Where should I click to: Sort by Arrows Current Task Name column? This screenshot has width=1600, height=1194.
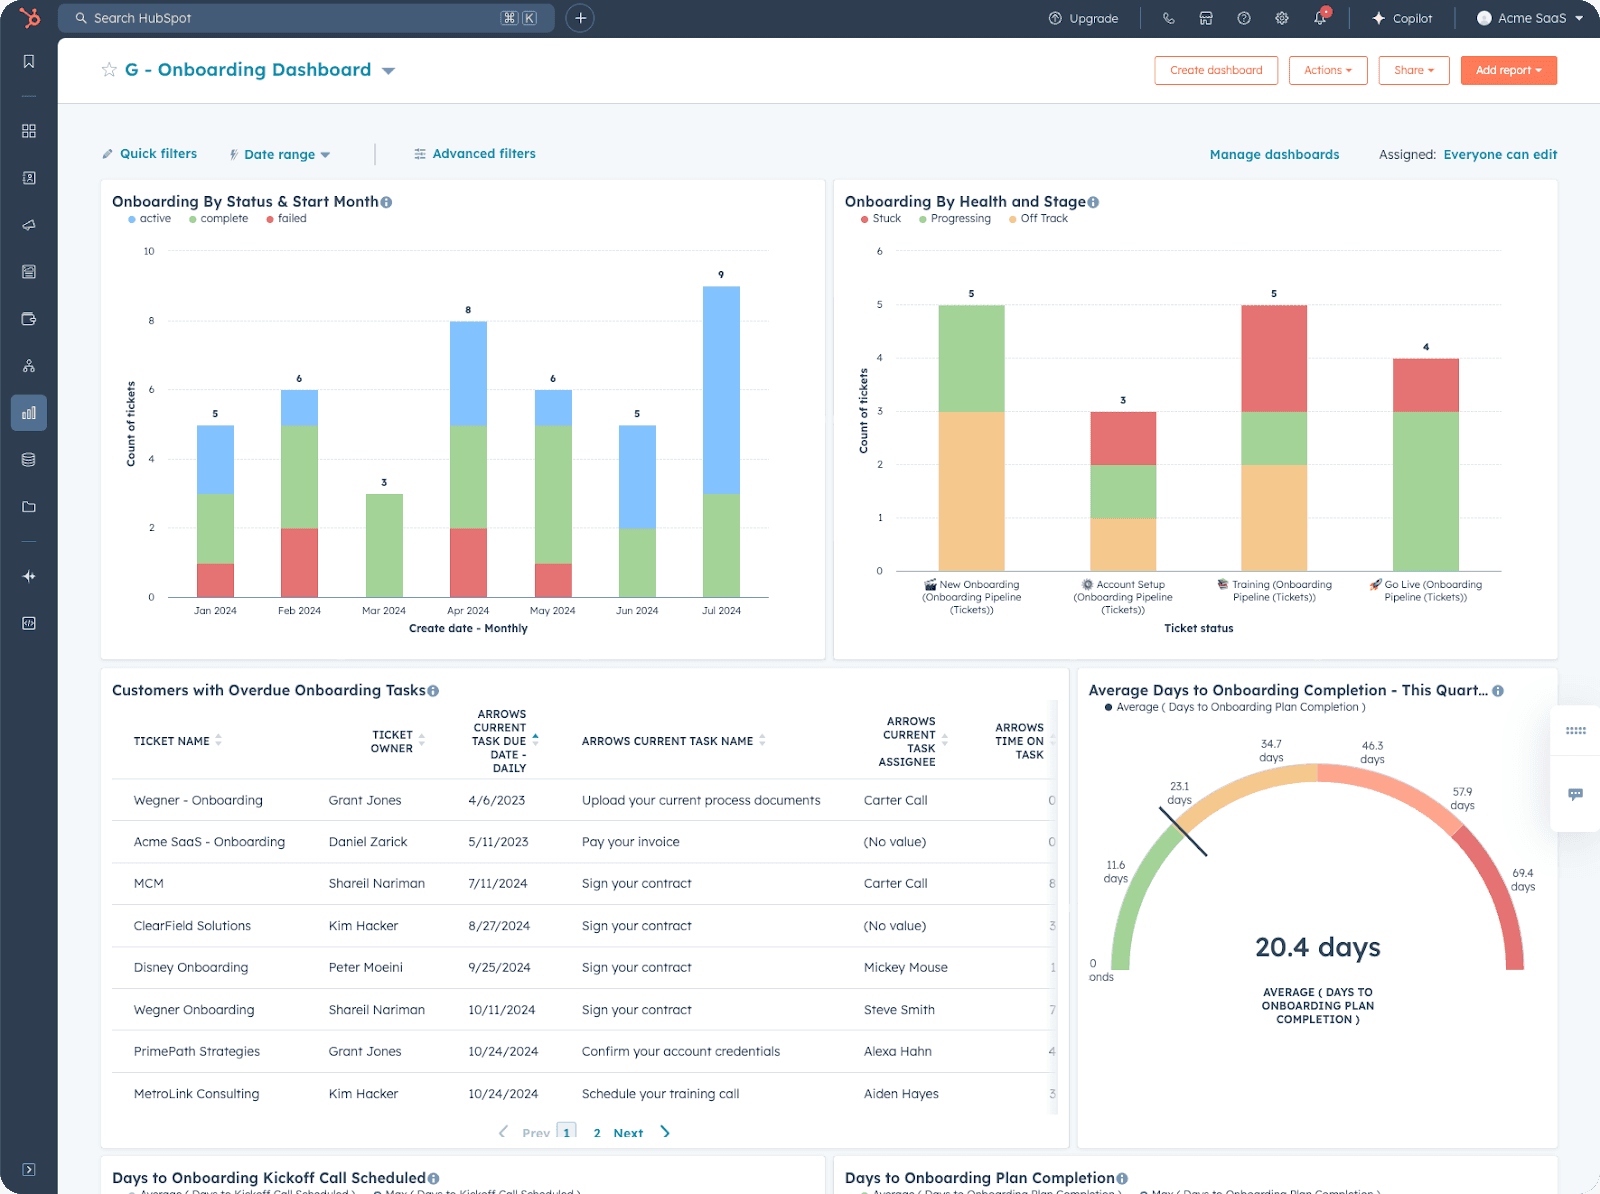click(x=673, y=741)
